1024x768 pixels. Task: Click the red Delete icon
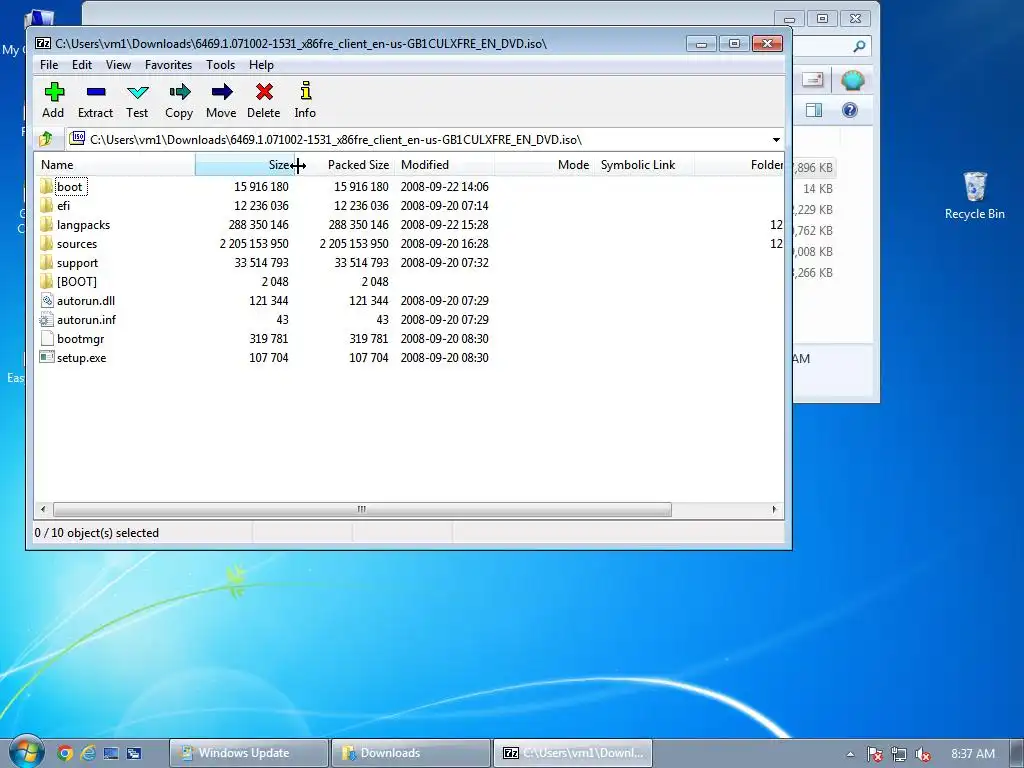click(264, 92)
